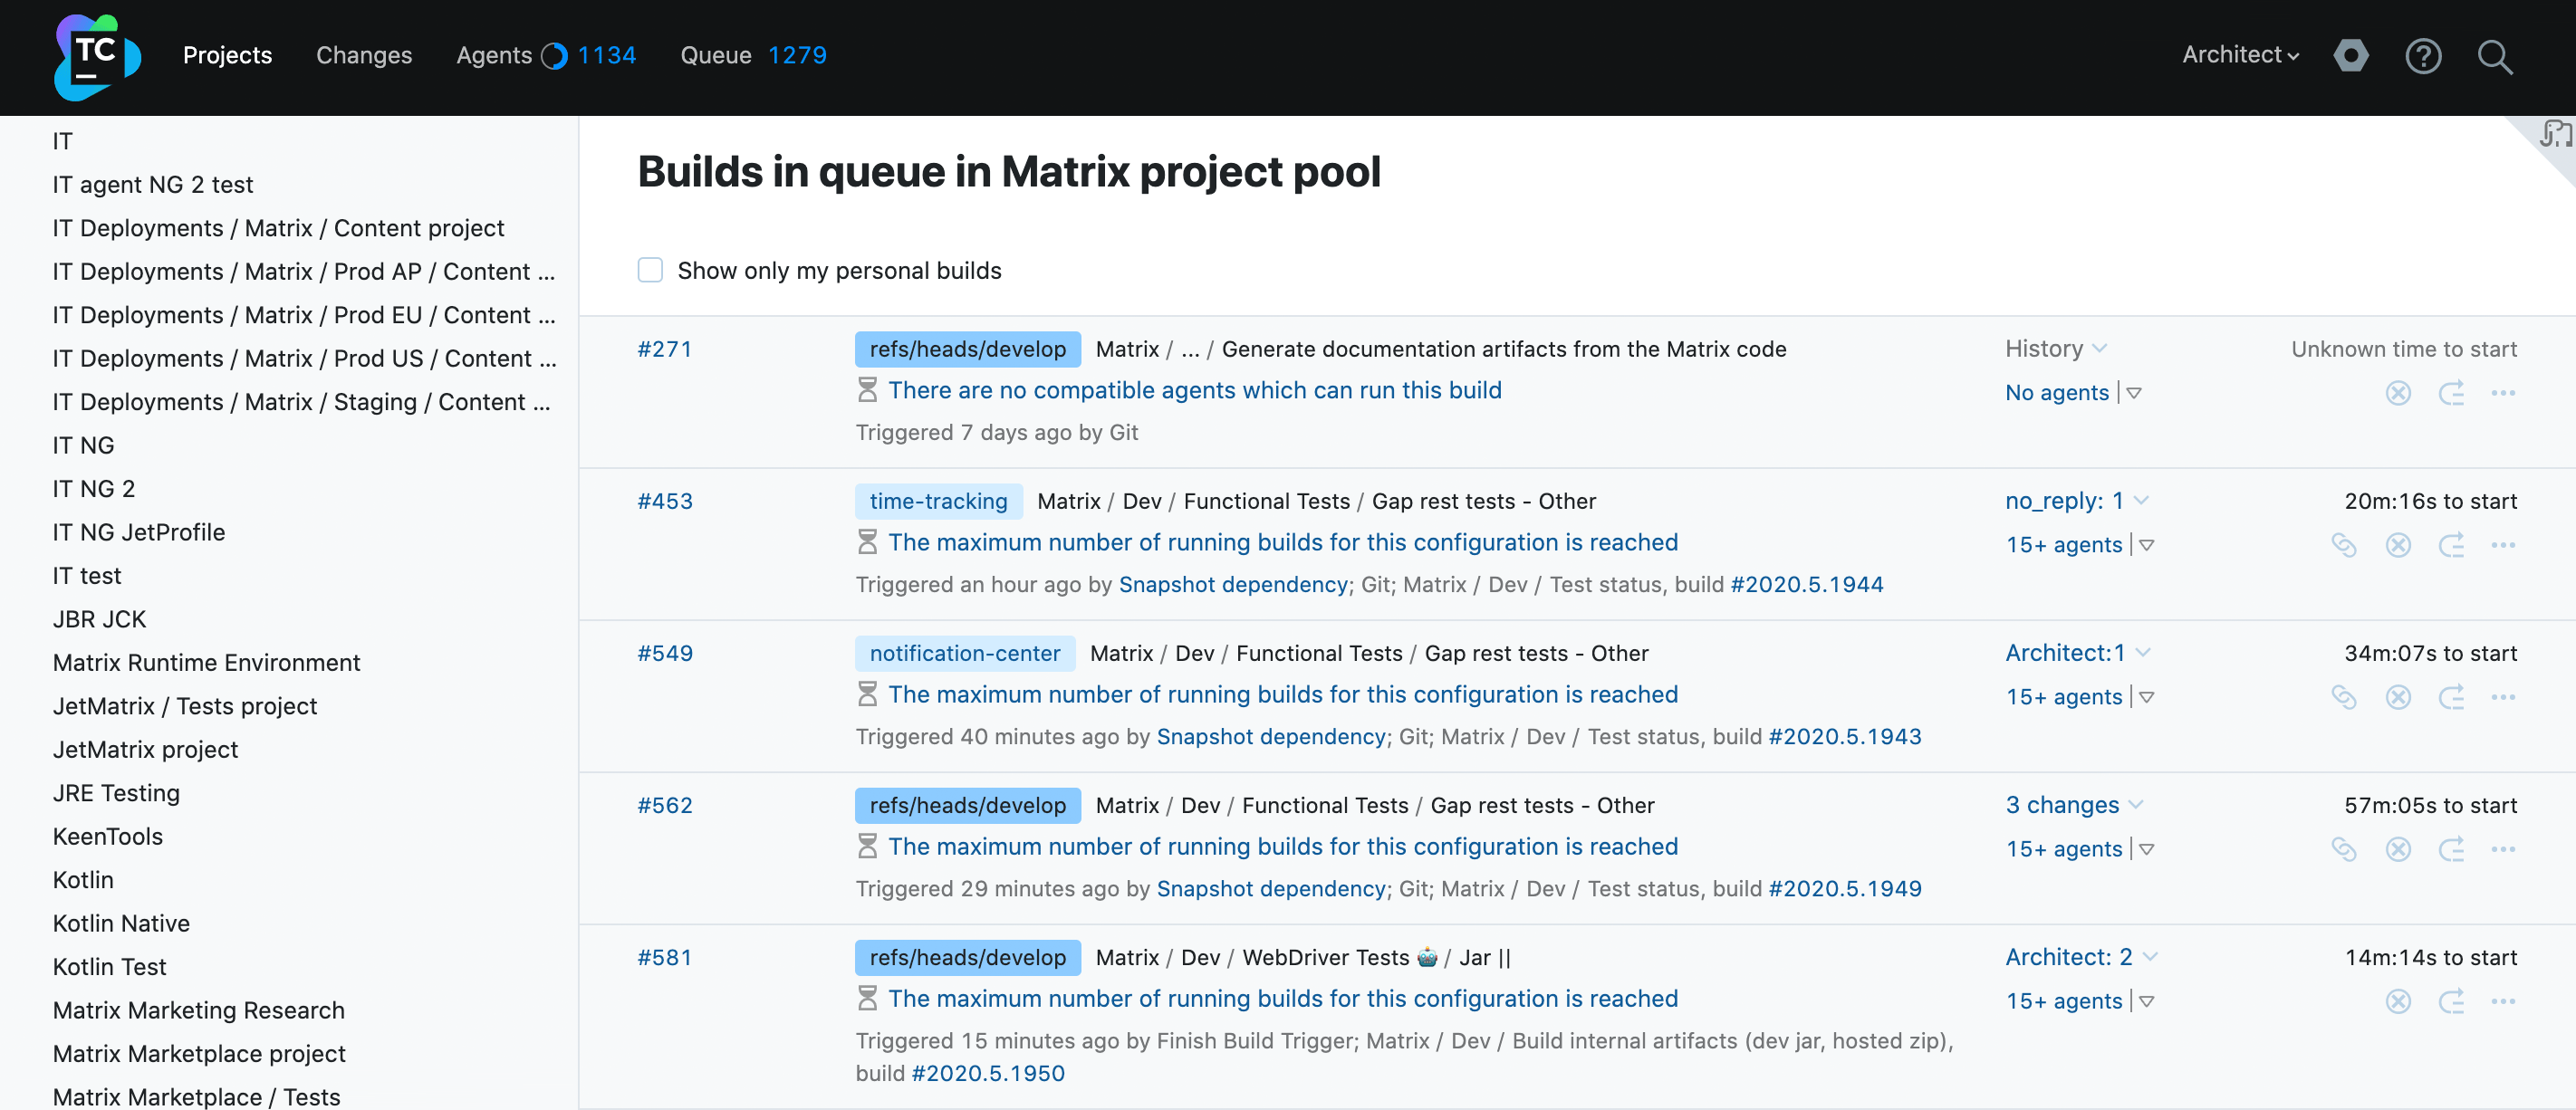Click the notification-center branch label
Image resolution: width=2576 pixels, height=1110 pixels.
click(964, 653)
